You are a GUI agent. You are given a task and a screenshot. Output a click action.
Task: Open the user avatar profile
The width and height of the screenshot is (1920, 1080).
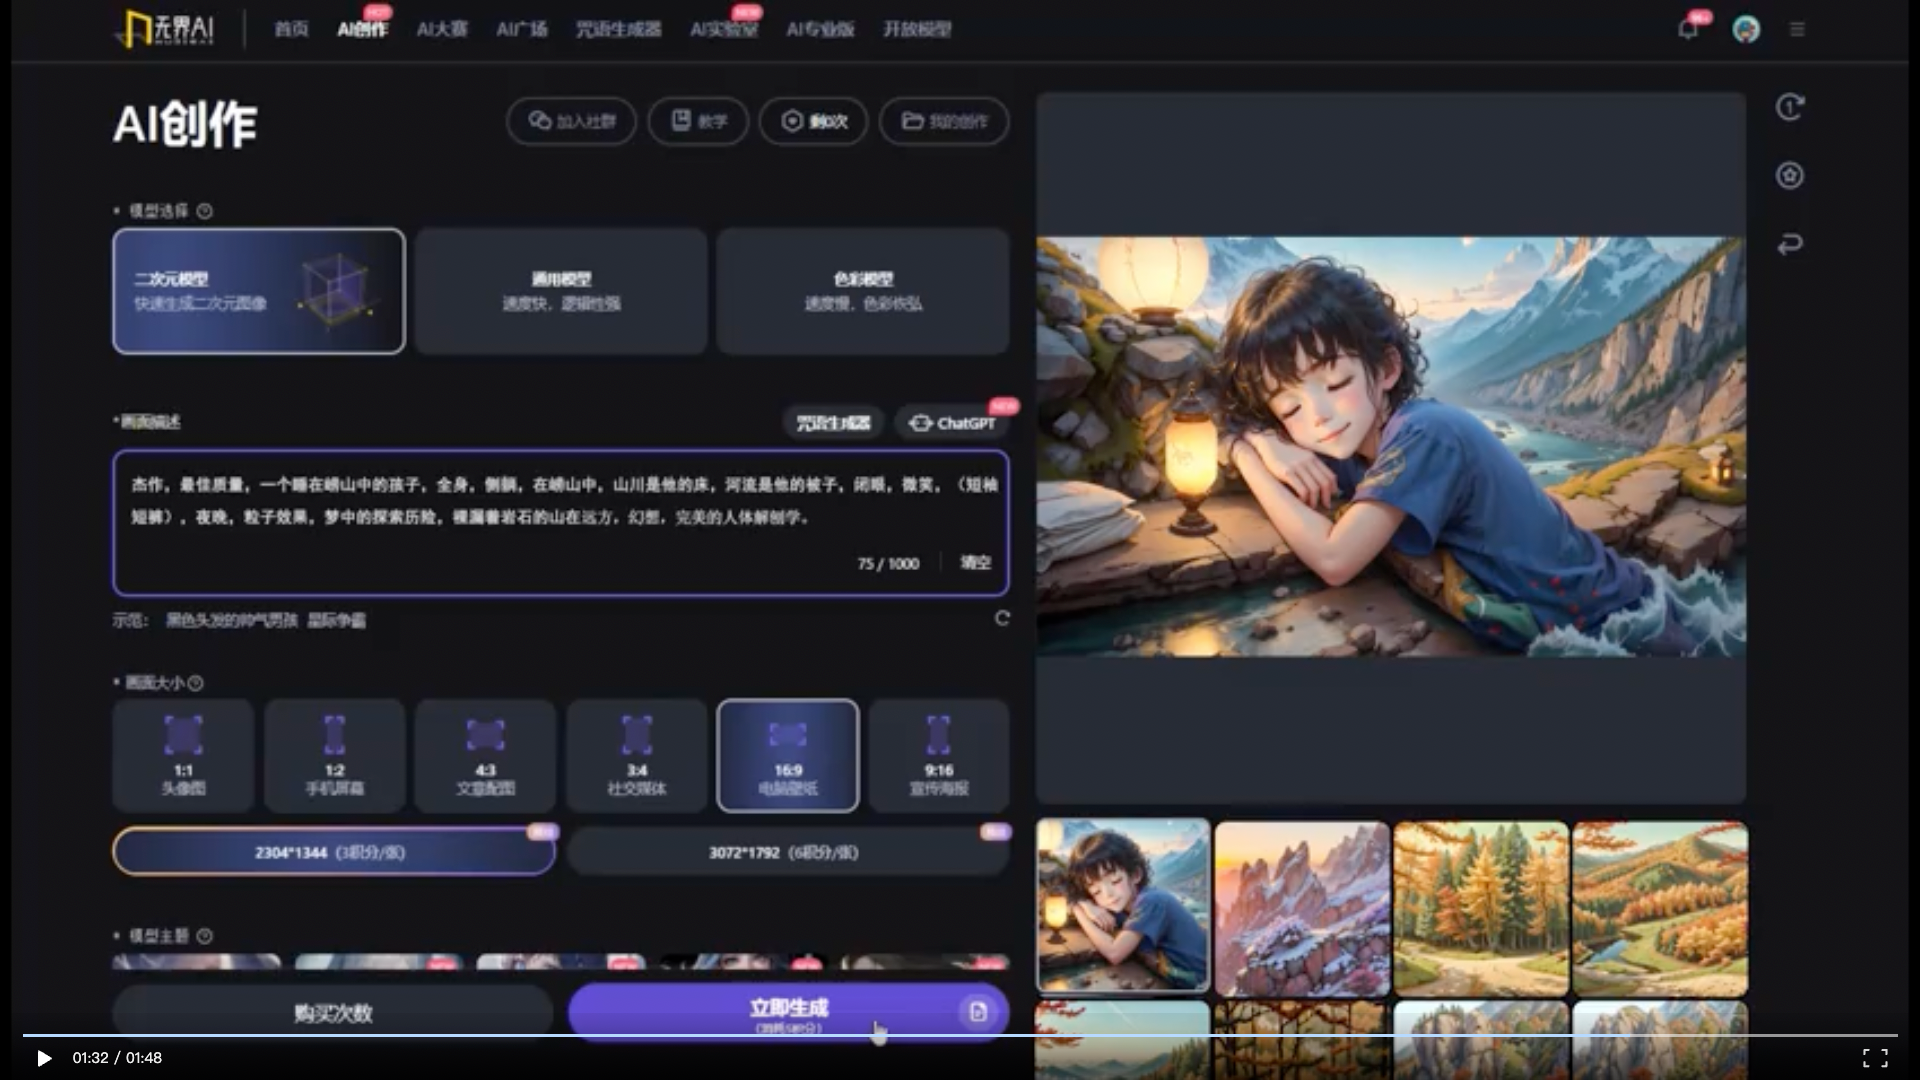pyautogui.click(x=1746, y=29)
